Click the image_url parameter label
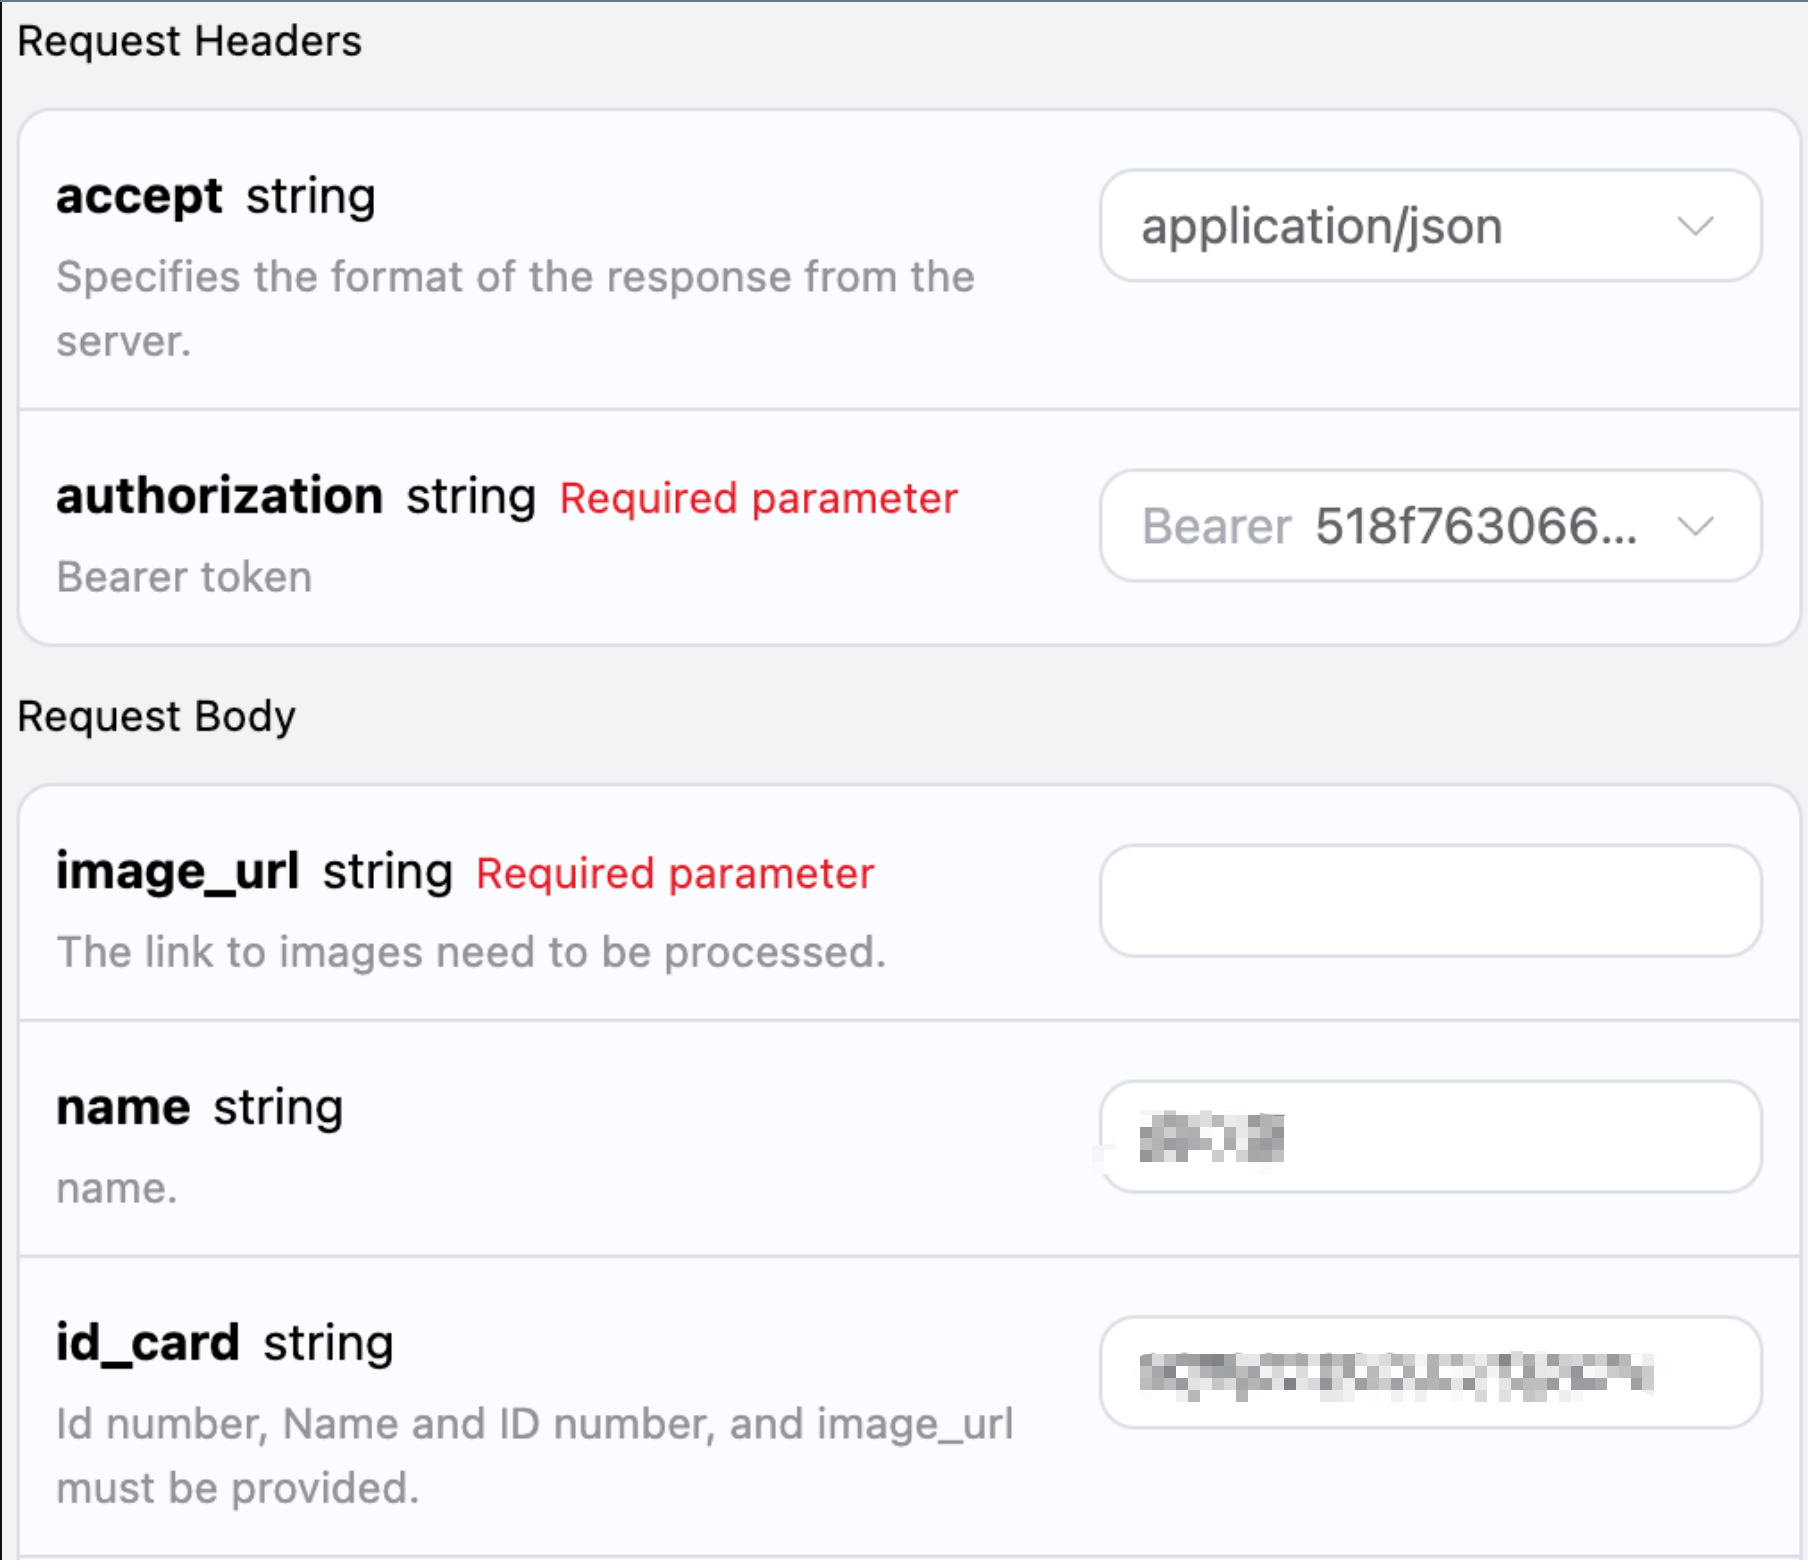The height and width of the screenshot is (1560, 1808). pyautogui.click(x=178, y=871)
